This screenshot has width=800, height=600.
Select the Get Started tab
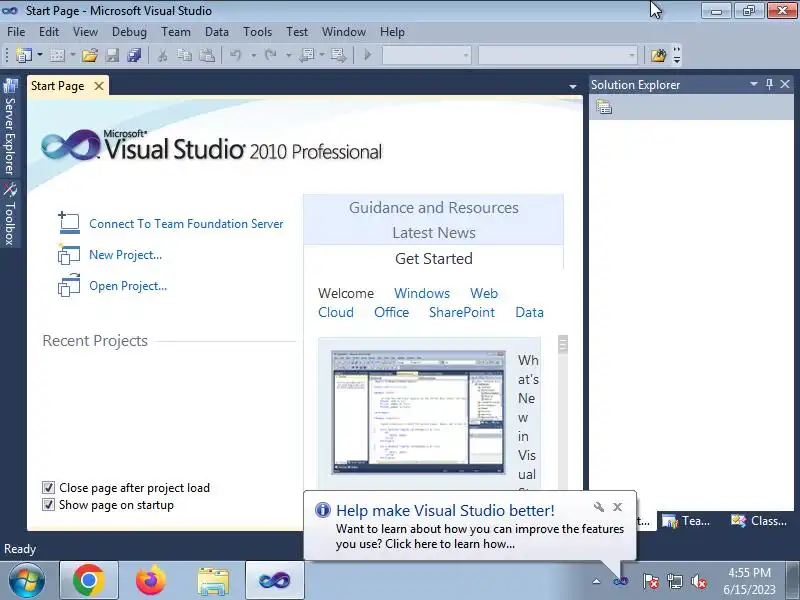click(434, 259)
